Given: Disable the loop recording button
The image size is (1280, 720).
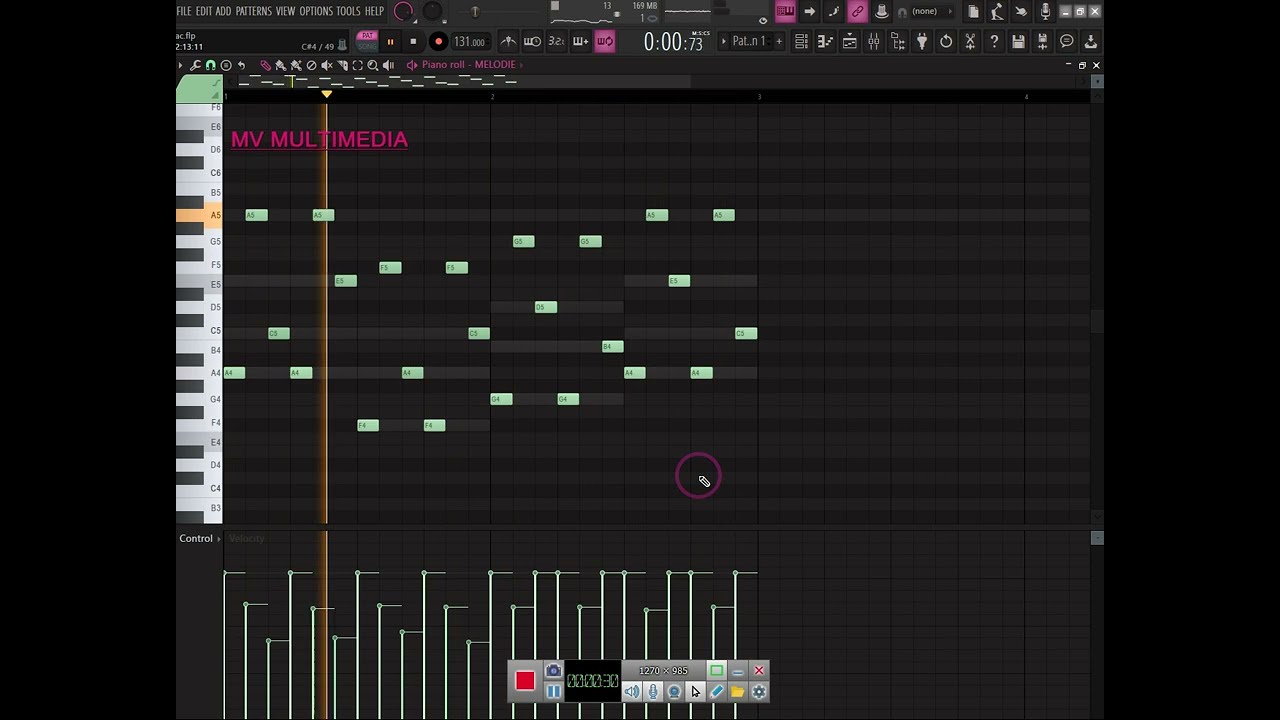Looking at the screenshot, I should [x=605, y=41].
